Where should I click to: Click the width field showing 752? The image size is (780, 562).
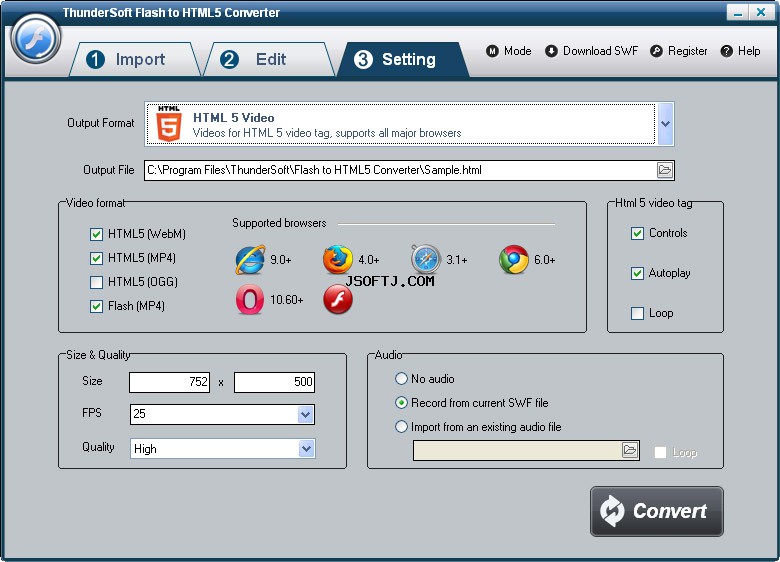click(169, 382)
